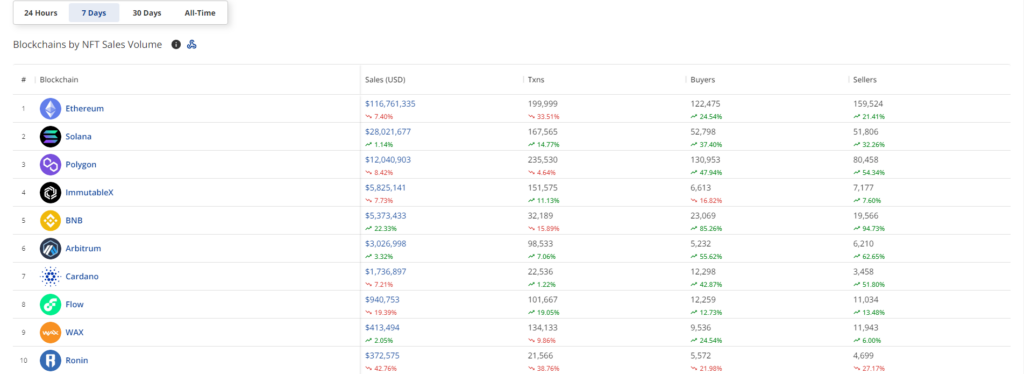Select the 80,458 Sellers cell for Polygon
Image resolution: width=1024 pixels, height=374 pixels.
click(x=867, y=159)
